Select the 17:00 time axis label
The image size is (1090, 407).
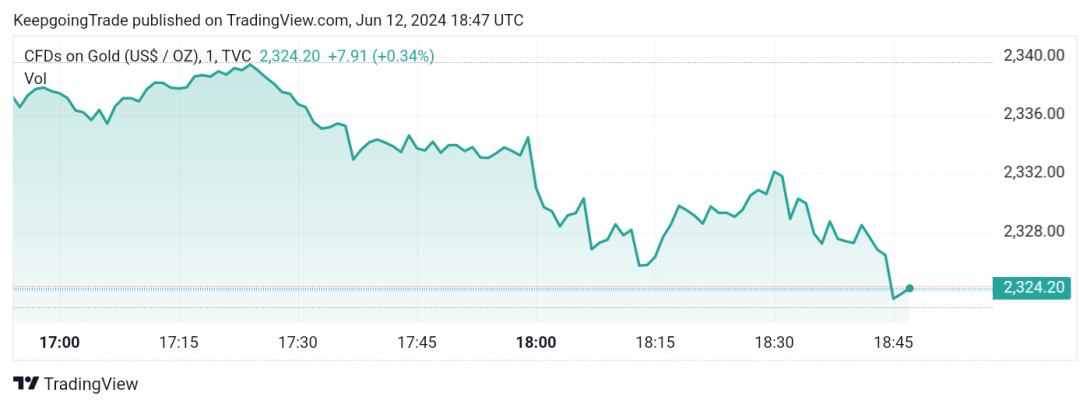60,342
